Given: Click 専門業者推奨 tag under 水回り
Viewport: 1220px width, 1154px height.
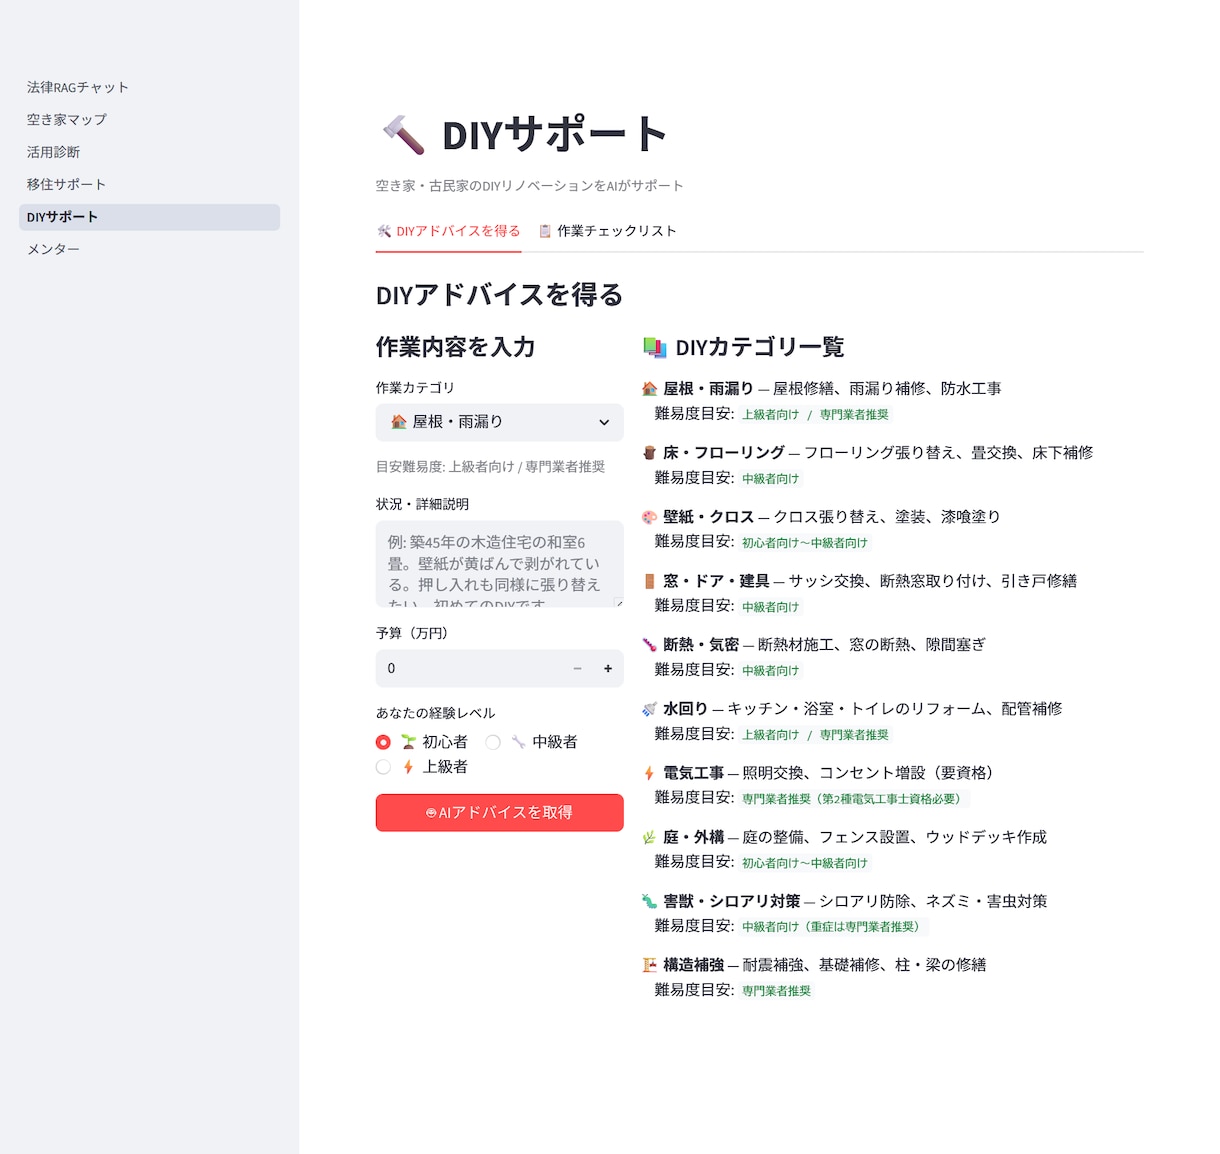Looking at the screenshot, I should click(854, 734).
